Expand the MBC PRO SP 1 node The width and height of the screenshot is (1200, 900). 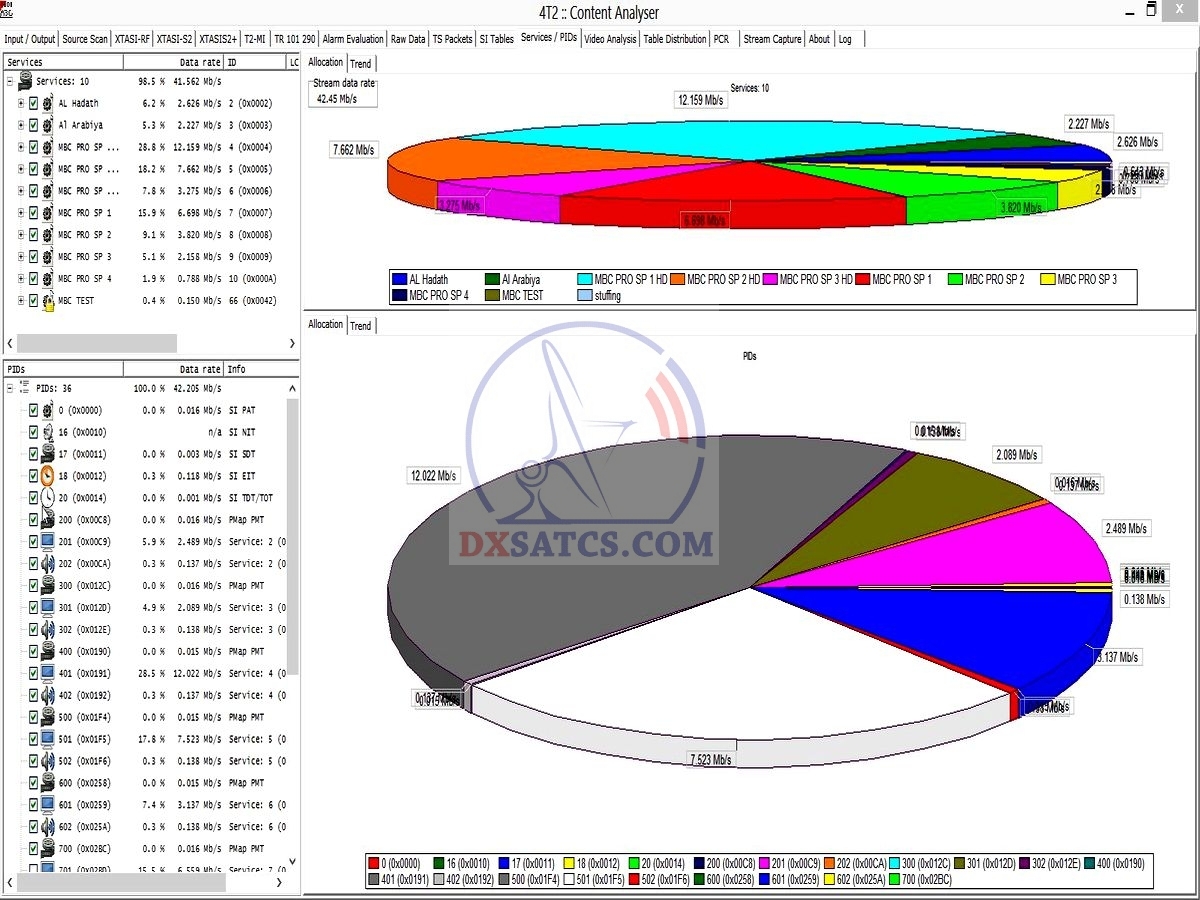point(21,213)
